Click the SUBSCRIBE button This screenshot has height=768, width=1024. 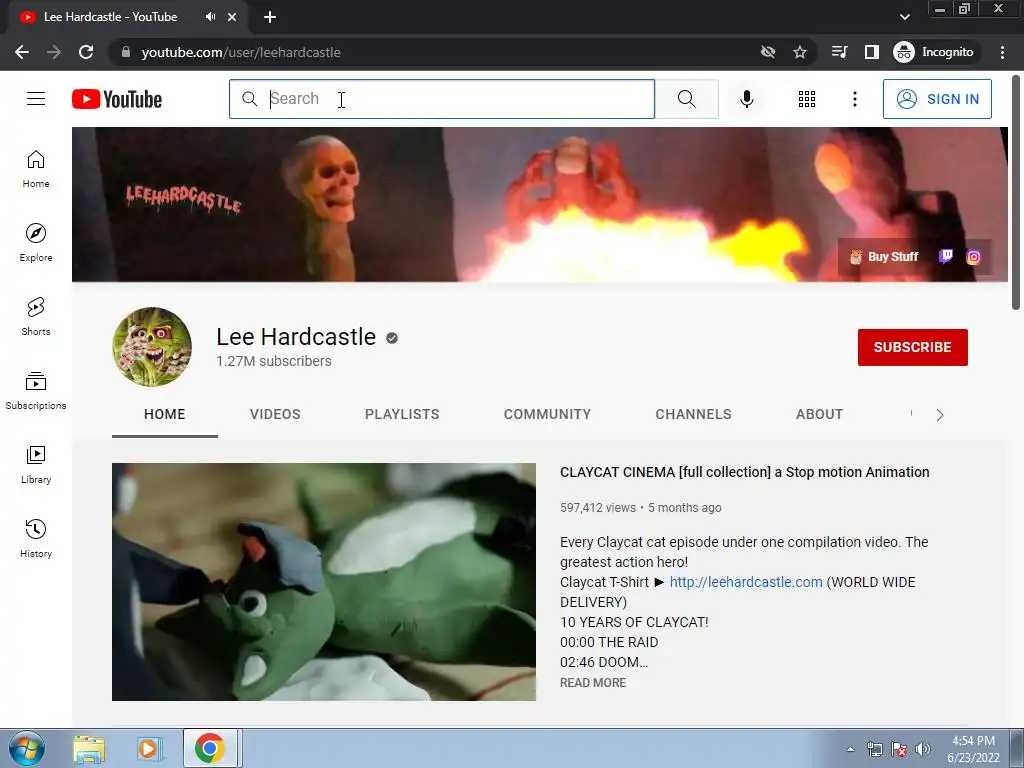(x=912, y=347)
